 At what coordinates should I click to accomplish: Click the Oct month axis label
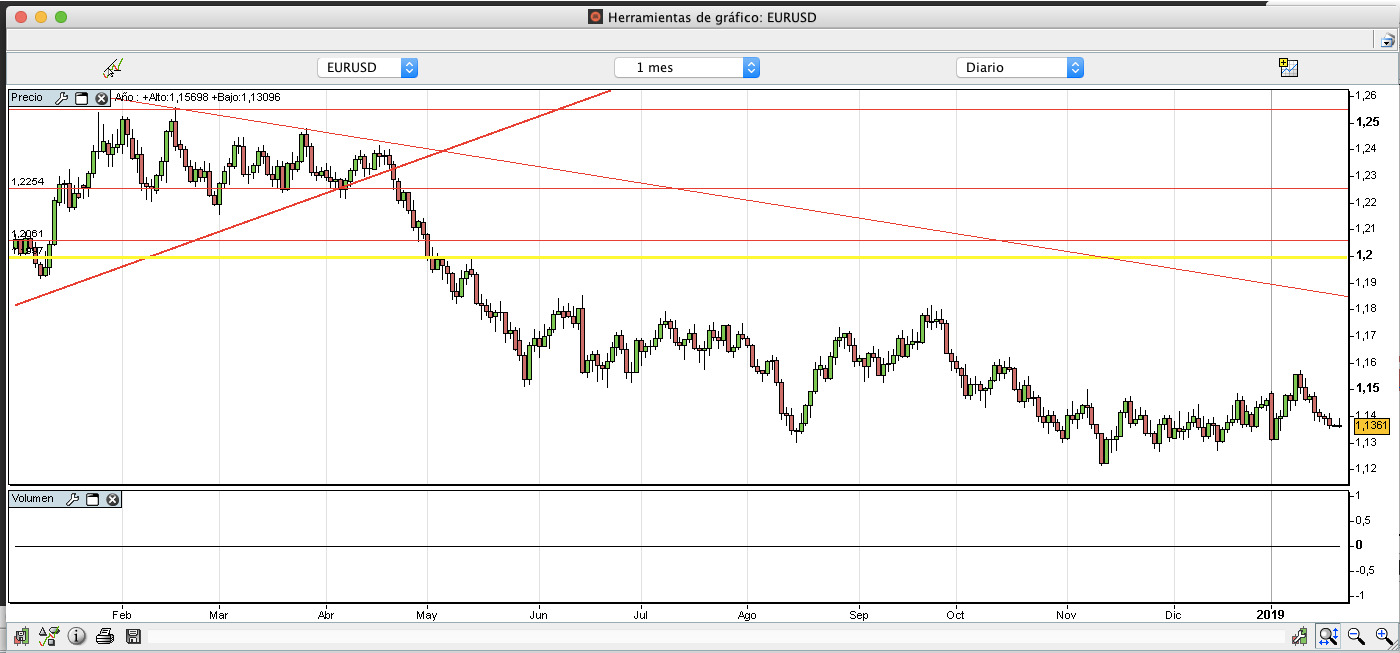click(x=956, y=614)
